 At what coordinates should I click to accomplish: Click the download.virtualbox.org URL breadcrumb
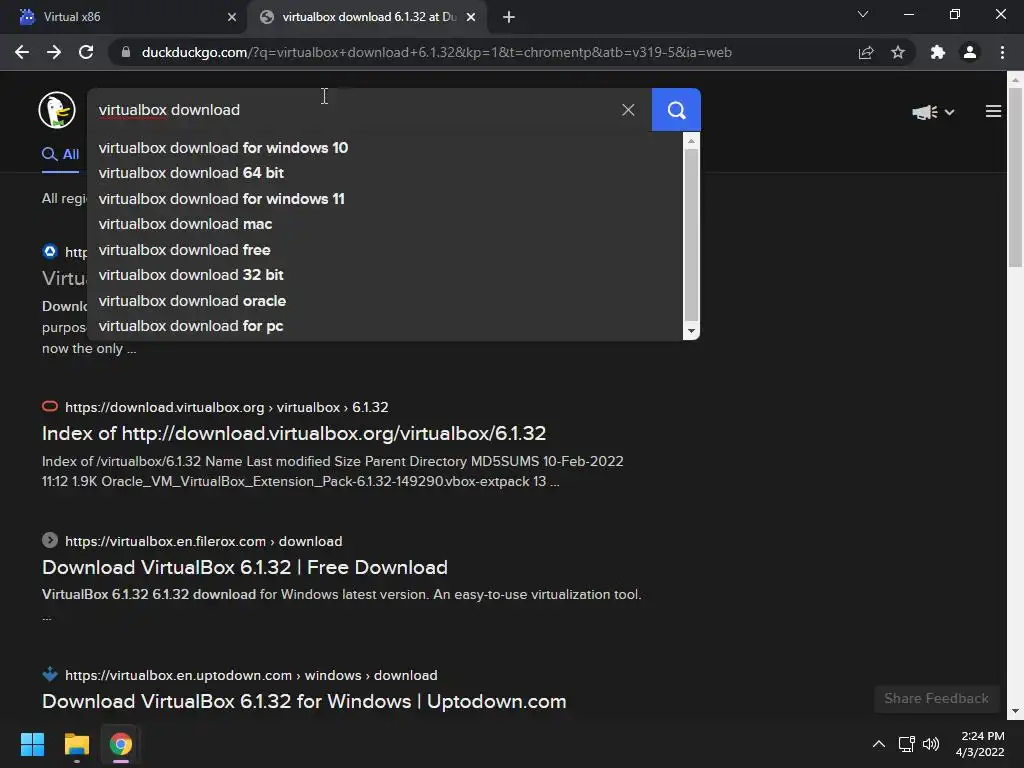click(x=227, y=408)
